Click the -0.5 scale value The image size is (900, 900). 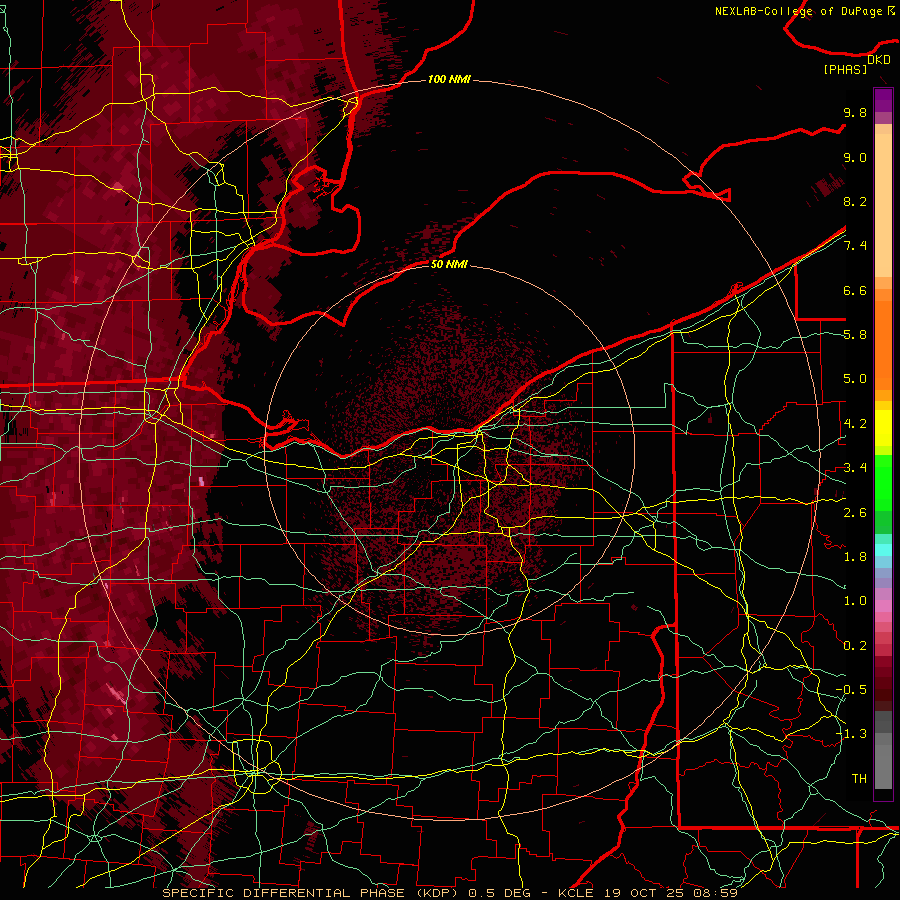(x=851, y=689)
